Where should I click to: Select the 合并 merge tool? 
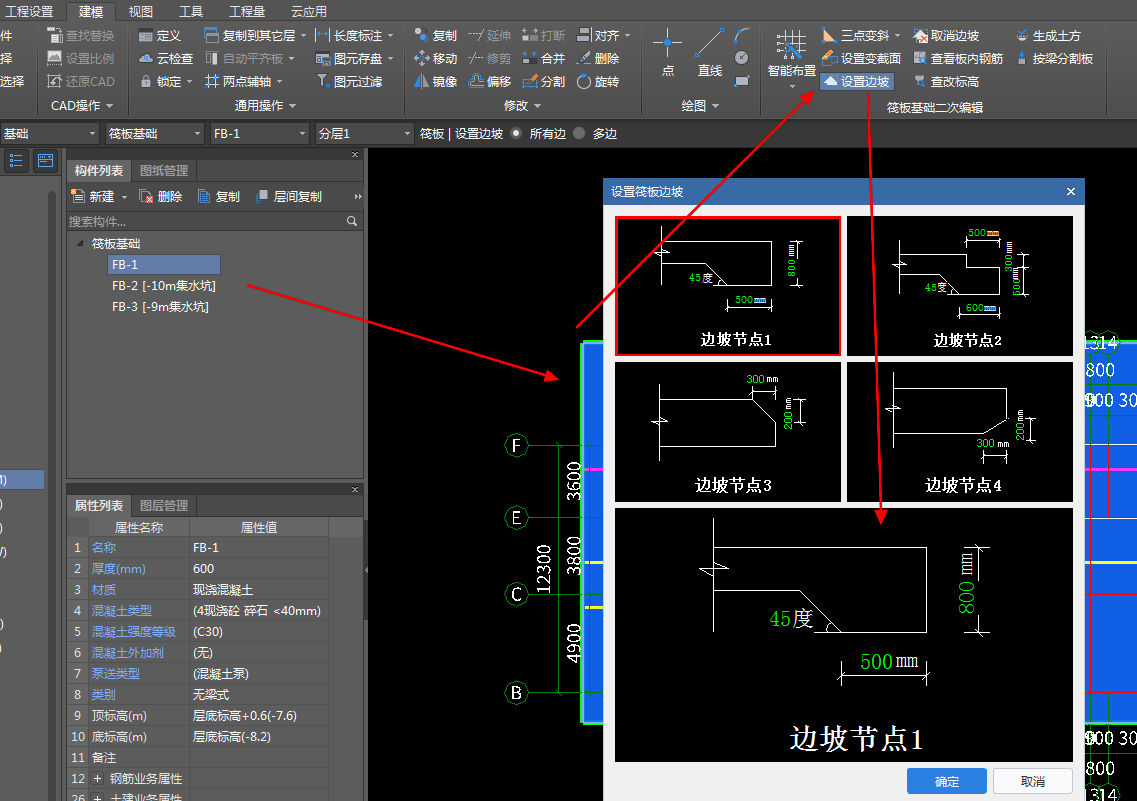coord(544,58)
